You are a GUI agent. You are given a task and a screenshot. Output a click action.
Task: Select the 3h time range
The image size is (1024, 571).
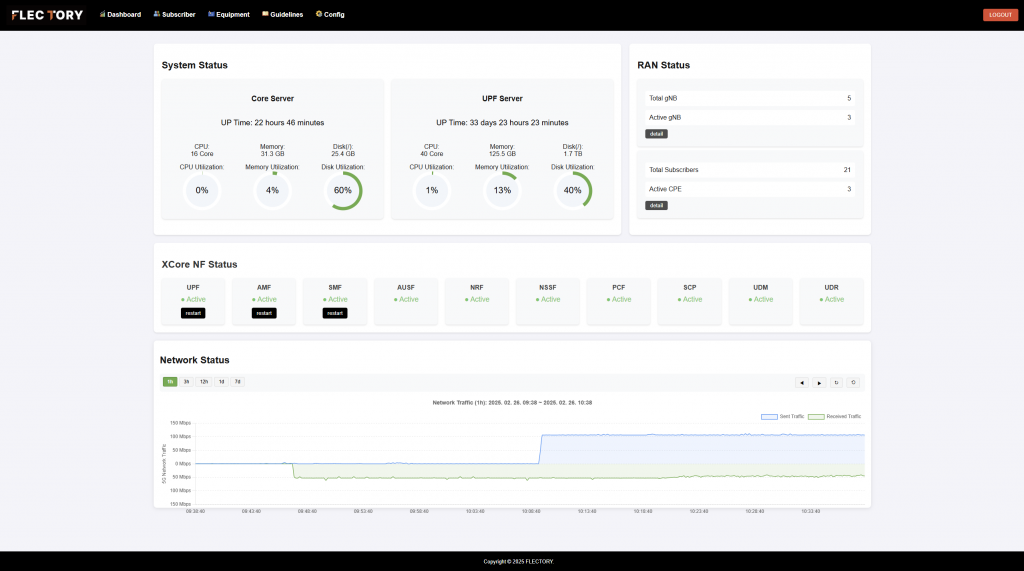186,382
